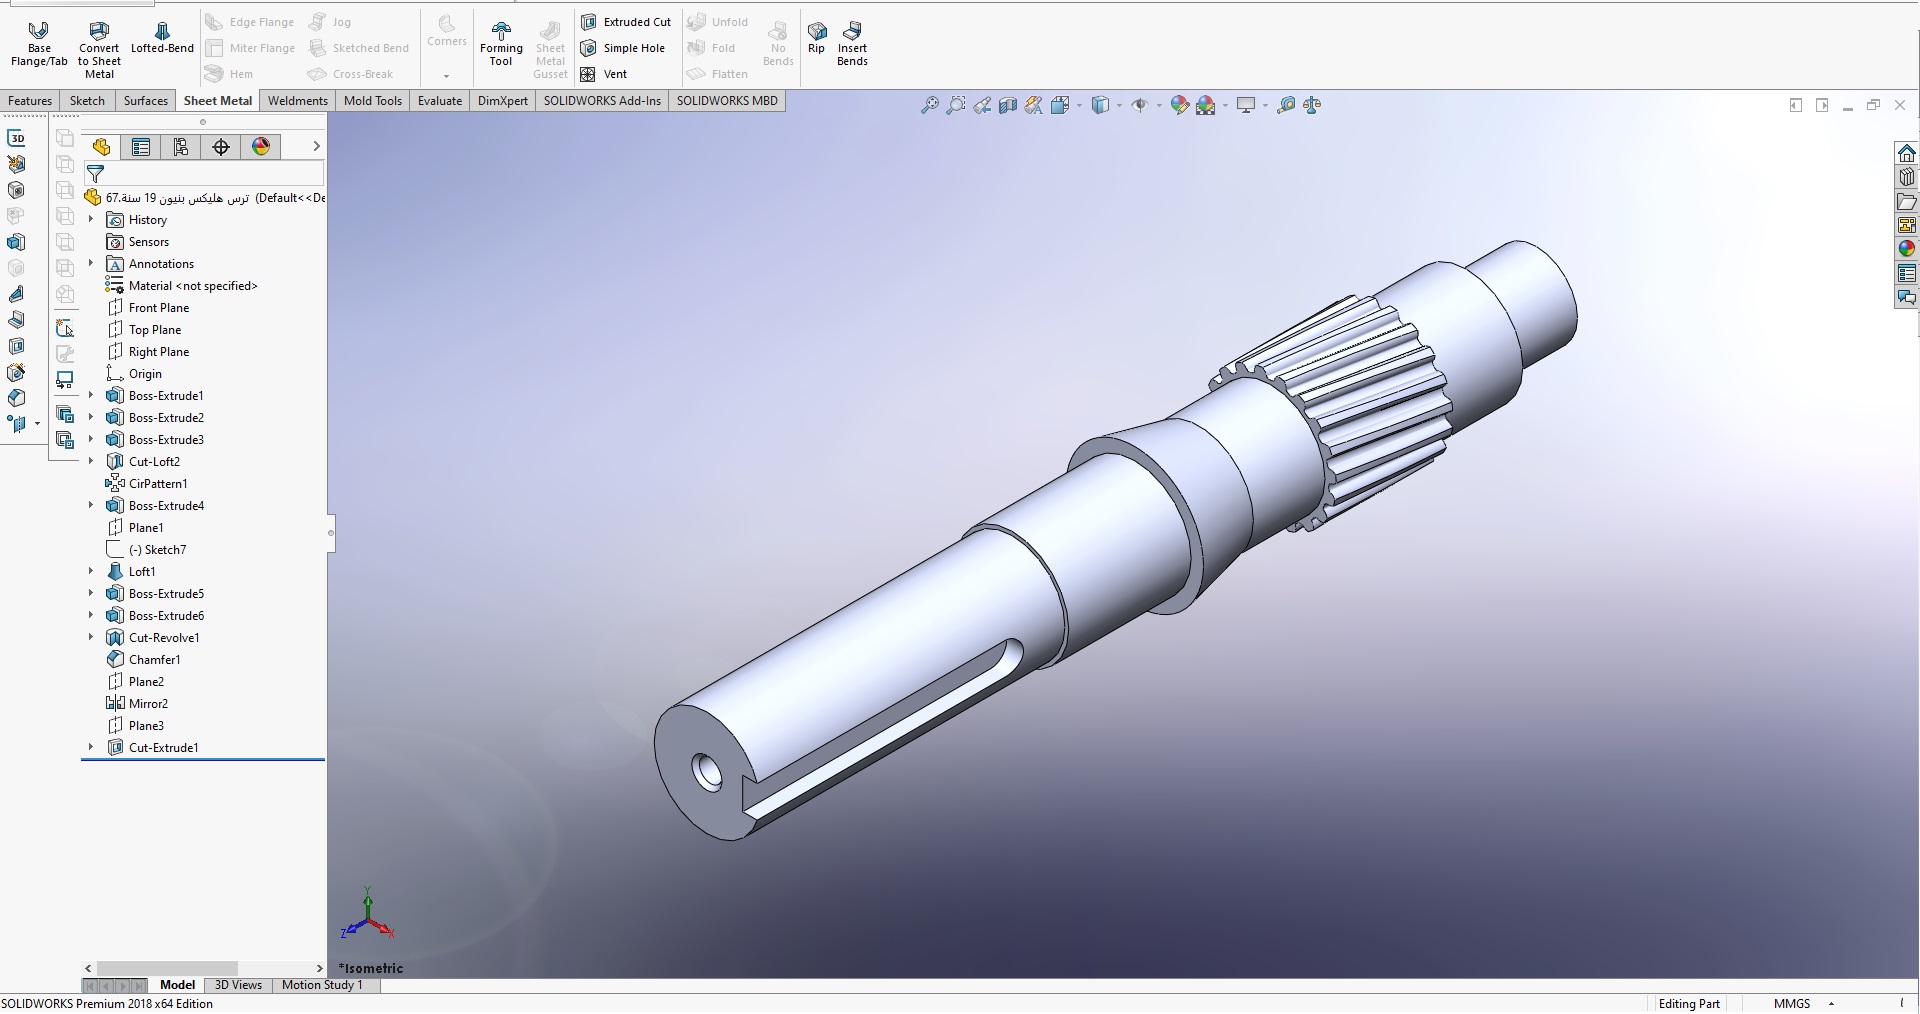Viewport: 1920px width, 1014px height.
Task: Click the Section View icon
Action: coord(1008,105)
